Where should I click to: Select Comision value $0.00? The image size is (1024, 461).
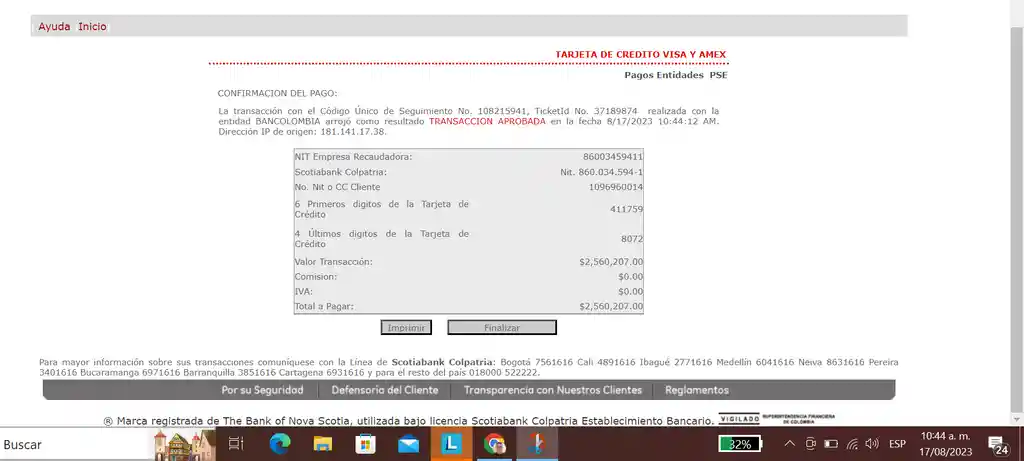click(631, 277)
